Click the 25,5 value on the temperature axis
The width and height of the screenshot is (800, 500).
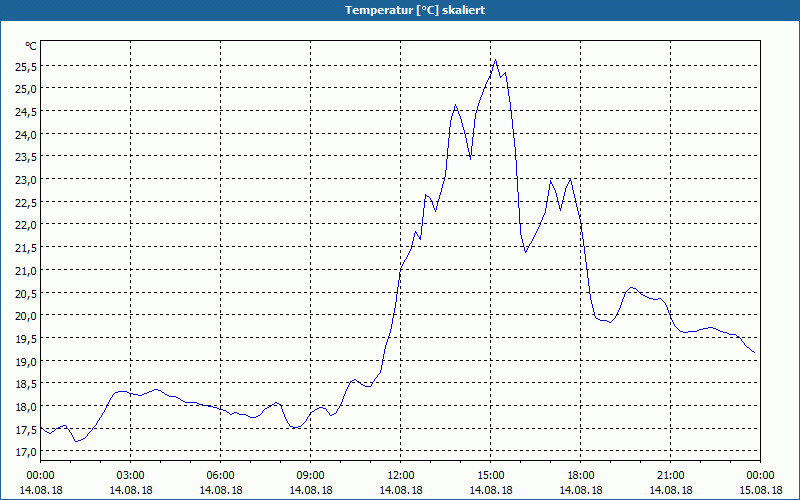tap(26, 66)
